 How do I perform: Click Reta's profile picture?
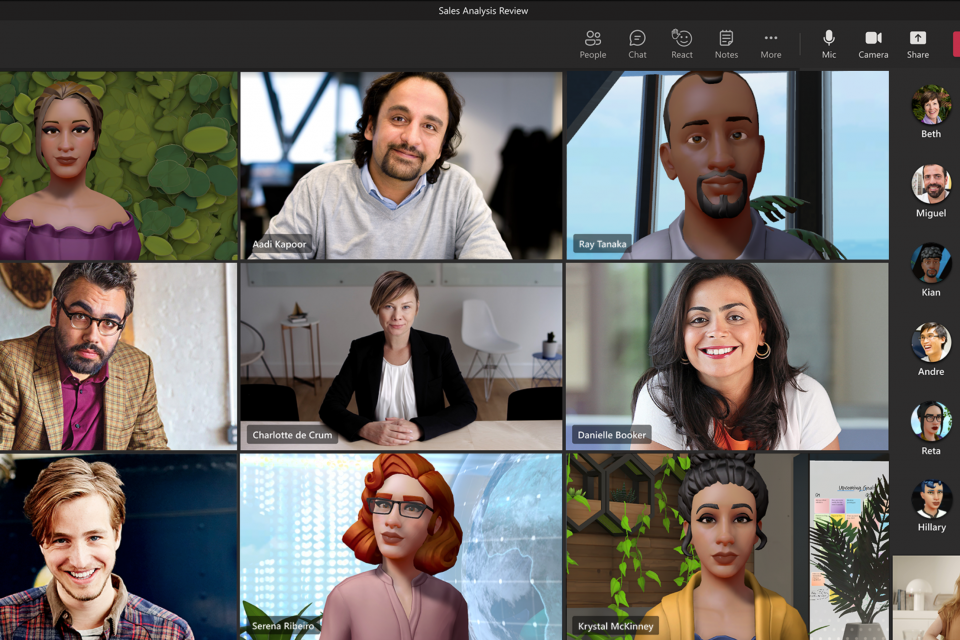tap(931, 421)
